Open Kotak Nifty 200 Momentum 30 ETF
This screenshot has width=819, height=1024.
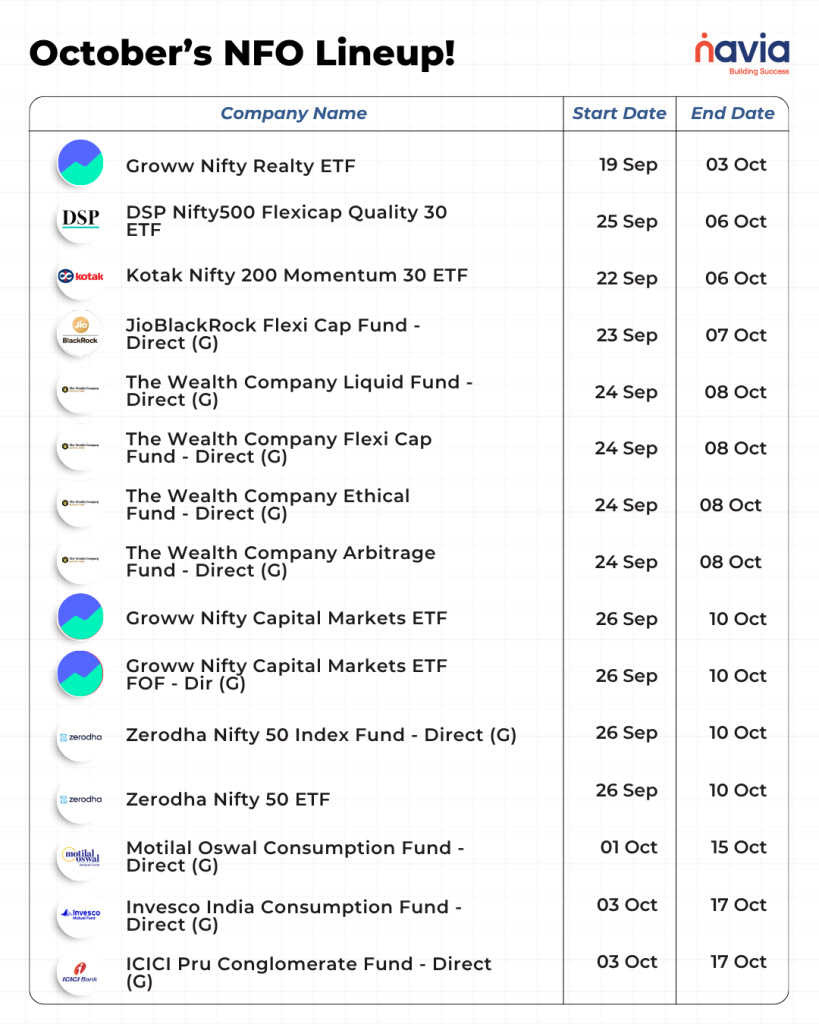pyautogui.click(x=296, y=276)
